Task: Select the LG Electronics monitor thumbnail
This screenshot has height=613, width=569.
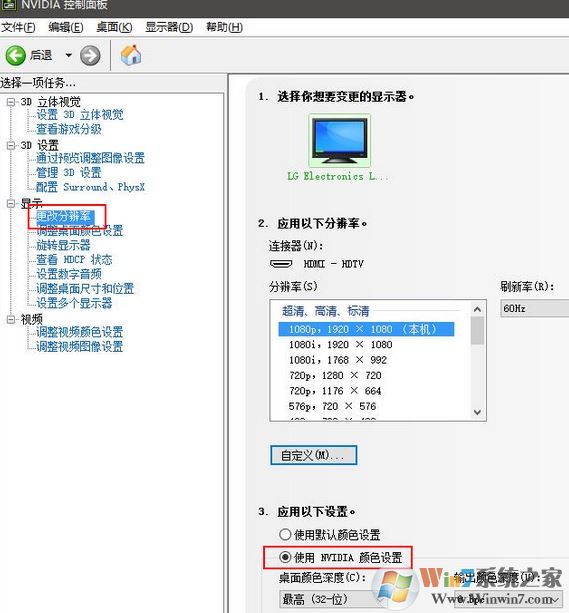Action: point(339,141)
